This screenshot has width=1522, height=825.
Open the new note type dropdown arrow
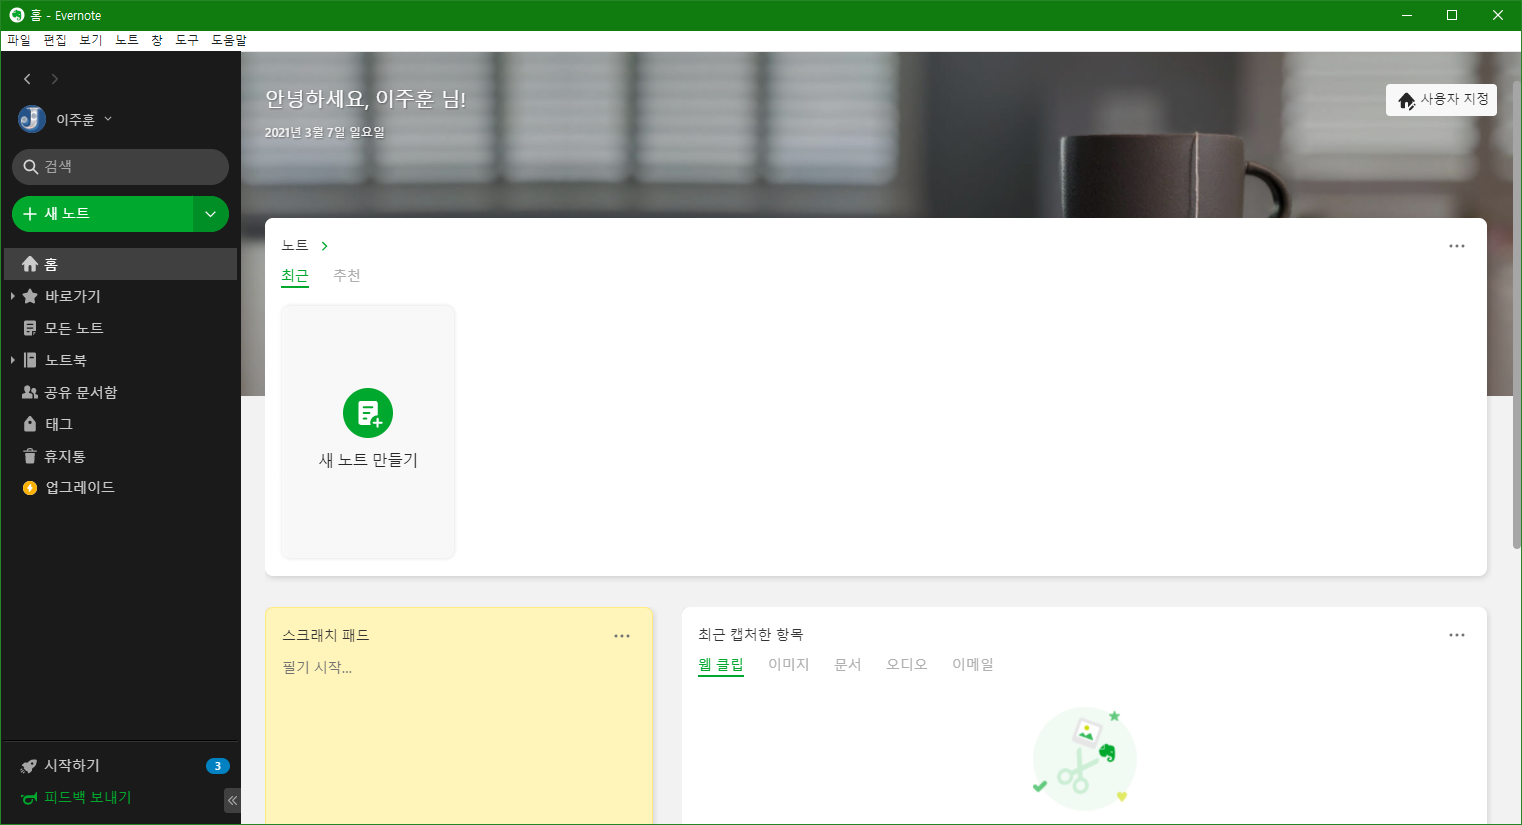[x=211, y=214]
